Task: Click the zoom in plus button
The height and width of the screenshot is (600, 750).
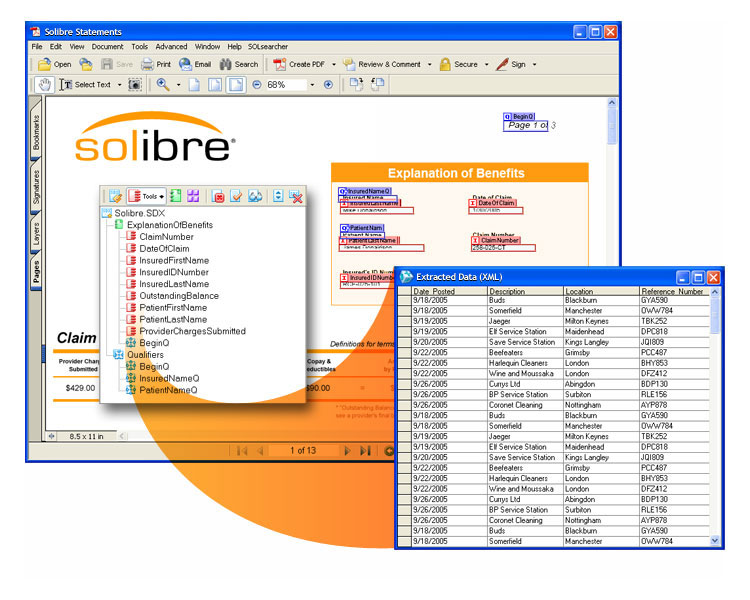Action: point(328,85)
